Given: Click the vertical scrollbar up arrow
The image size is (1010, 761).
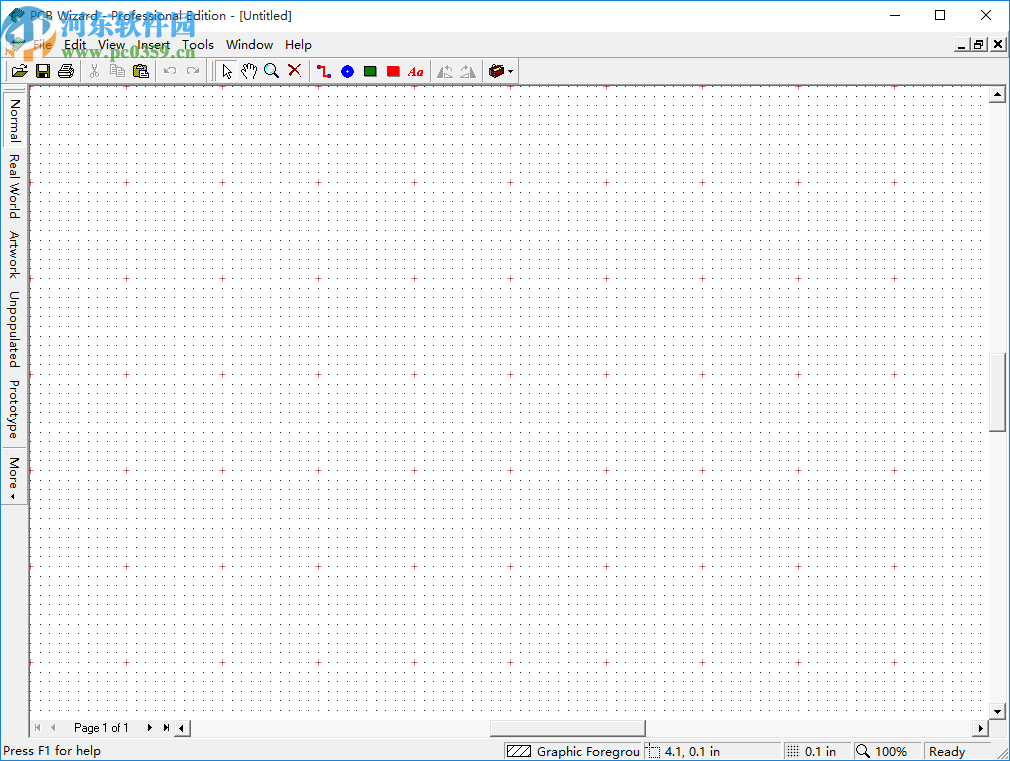Looking at the screenshot, I should click(997, 95).
